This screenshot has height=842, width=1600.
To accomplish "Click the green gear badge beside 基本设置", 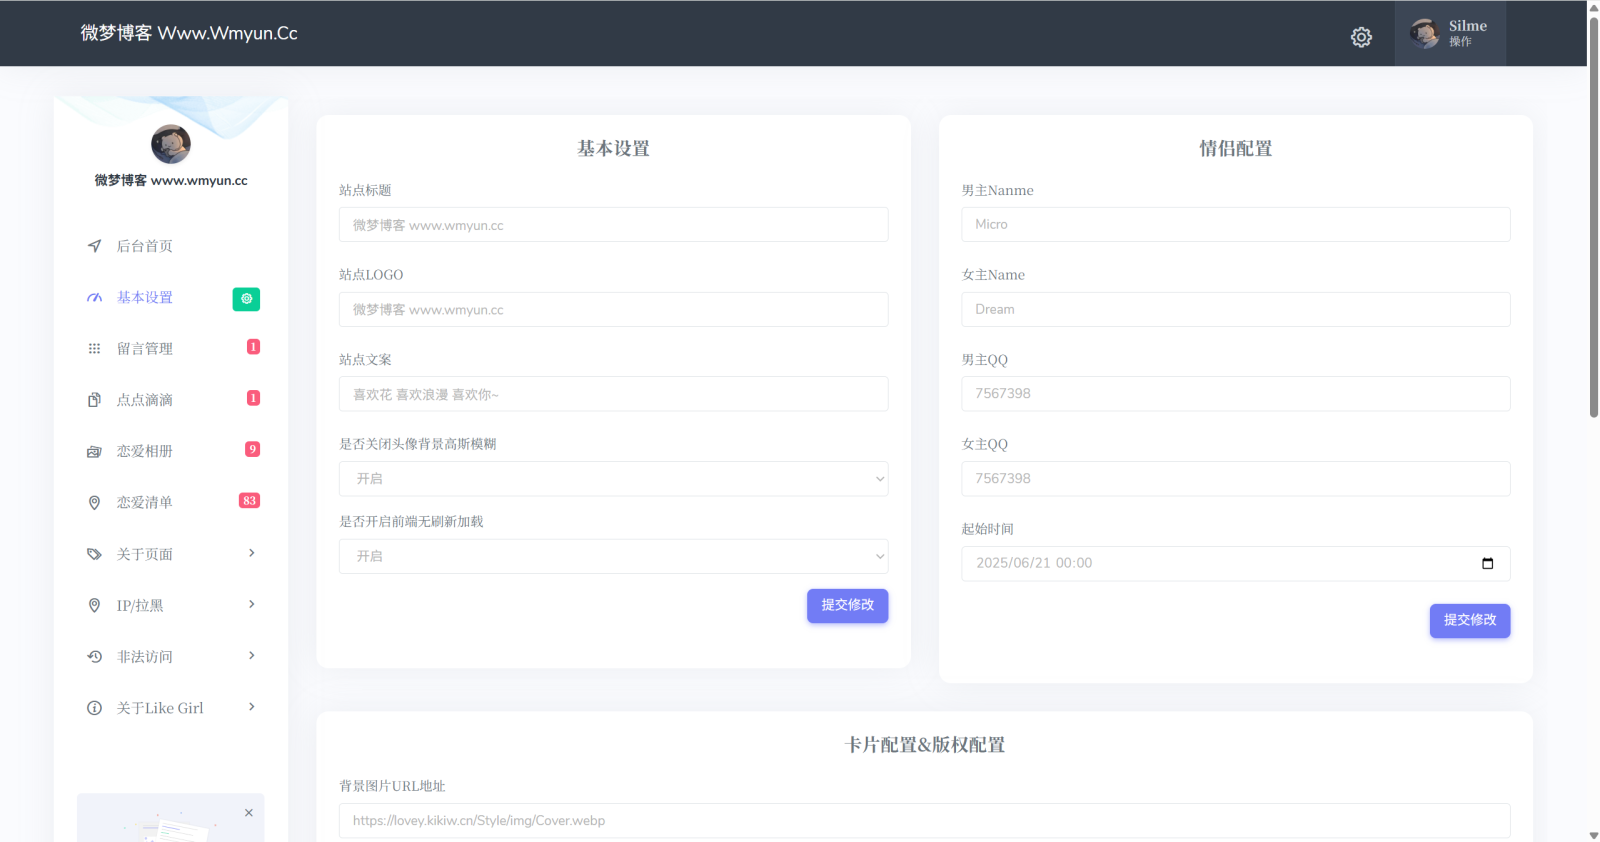I will [x=246, y=299].
